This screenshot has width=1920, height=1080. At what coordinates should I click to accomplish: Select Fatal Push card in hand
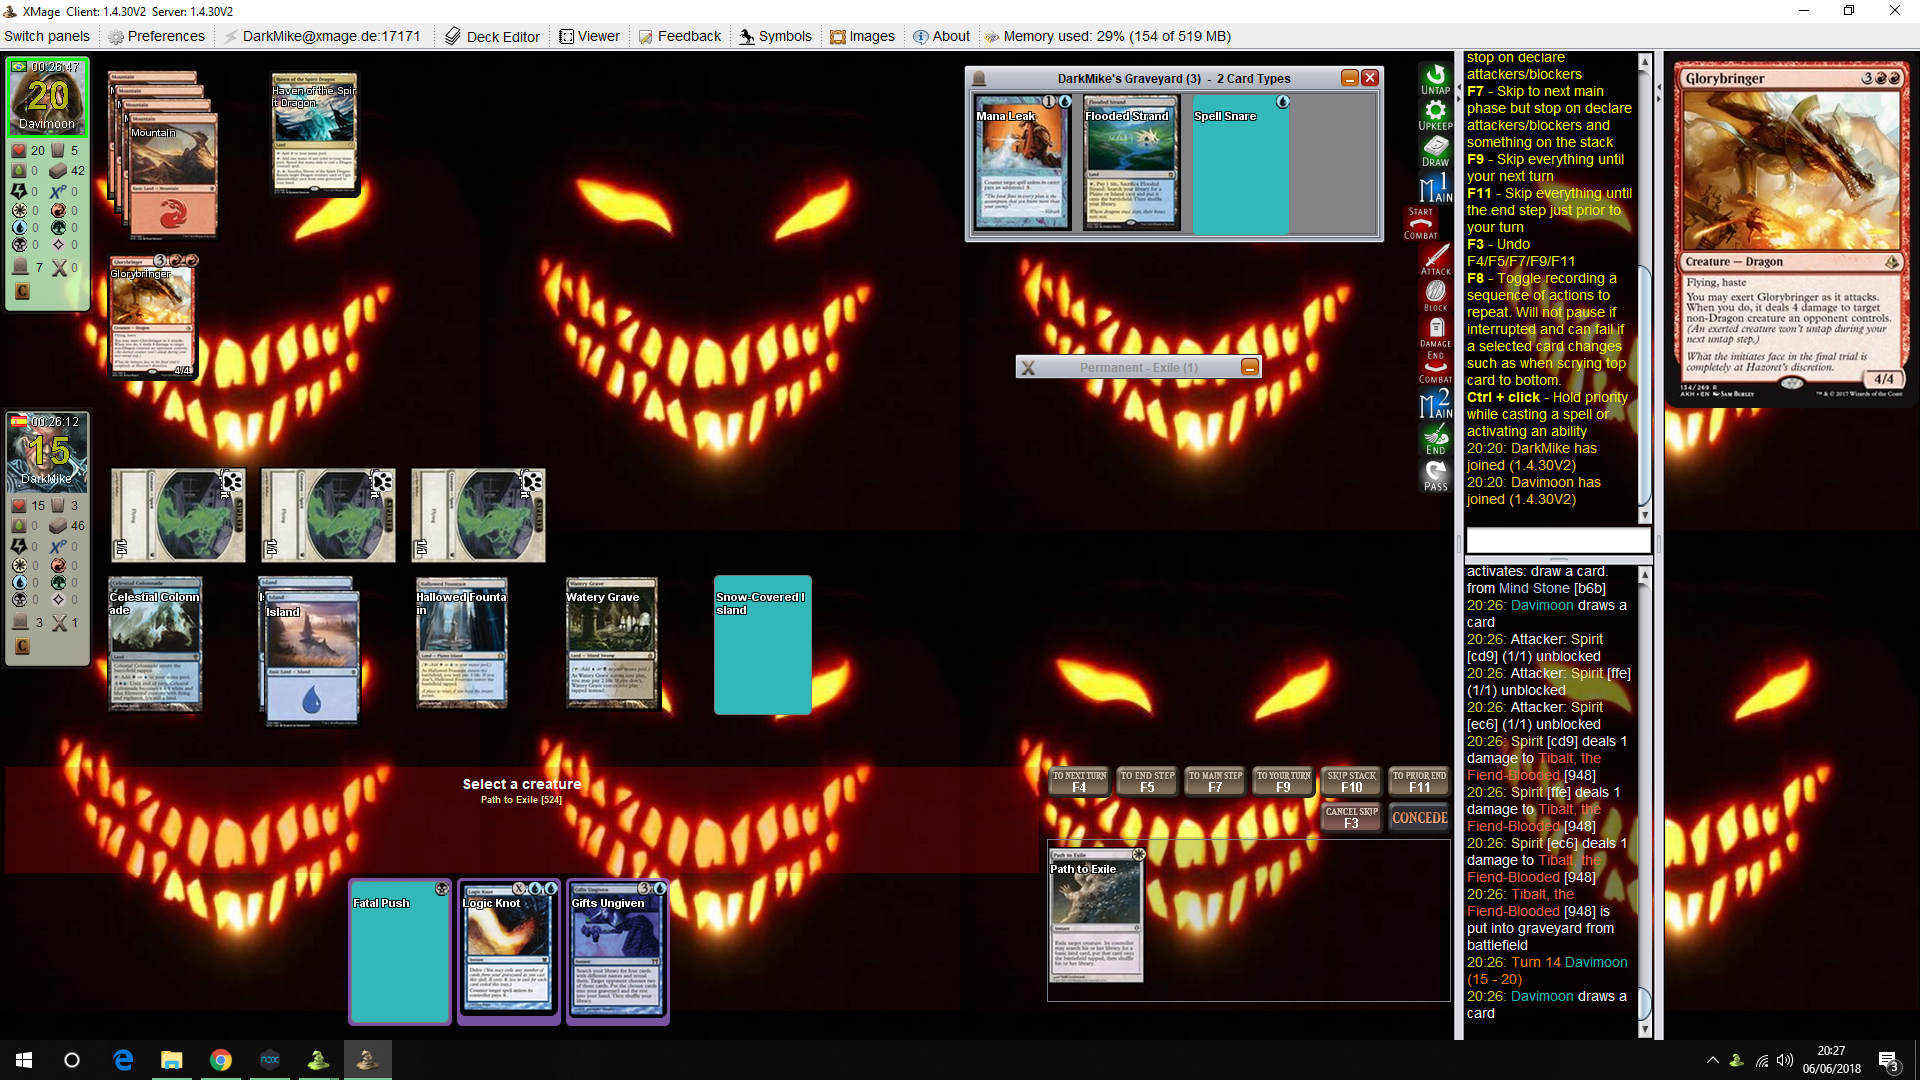400,952
